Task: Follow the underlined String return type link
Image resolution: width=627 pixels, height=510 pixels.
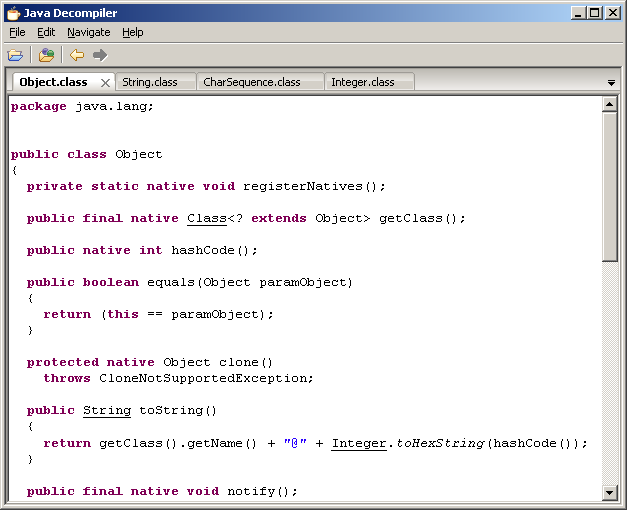Action: click(x=107, y=410)
